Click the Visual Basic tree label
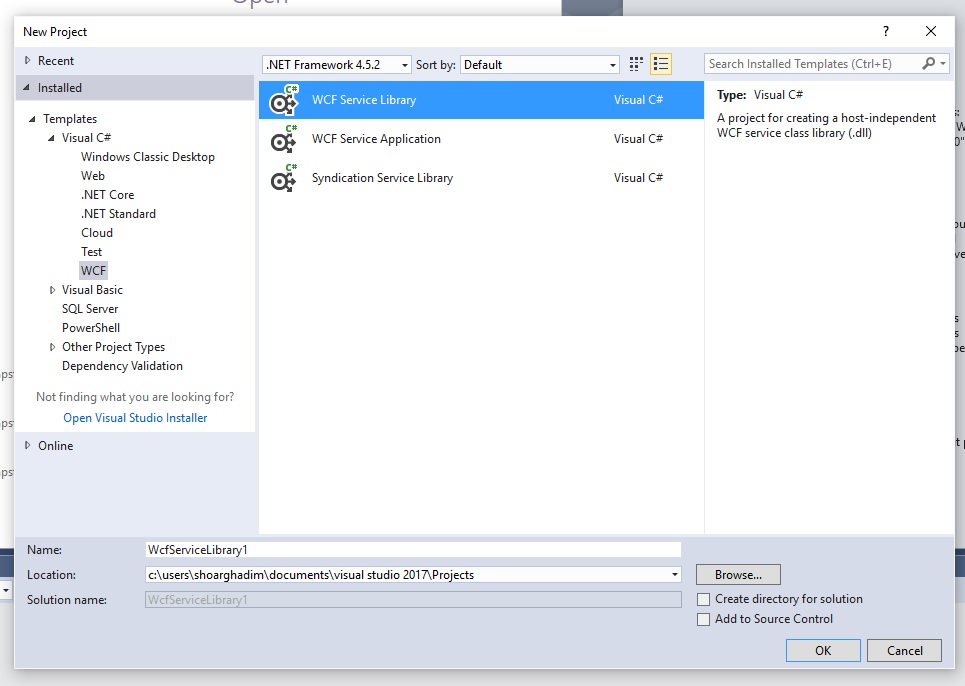Image resolution: width=965 pixels, height=686 pixels. [x=92, y=290]
